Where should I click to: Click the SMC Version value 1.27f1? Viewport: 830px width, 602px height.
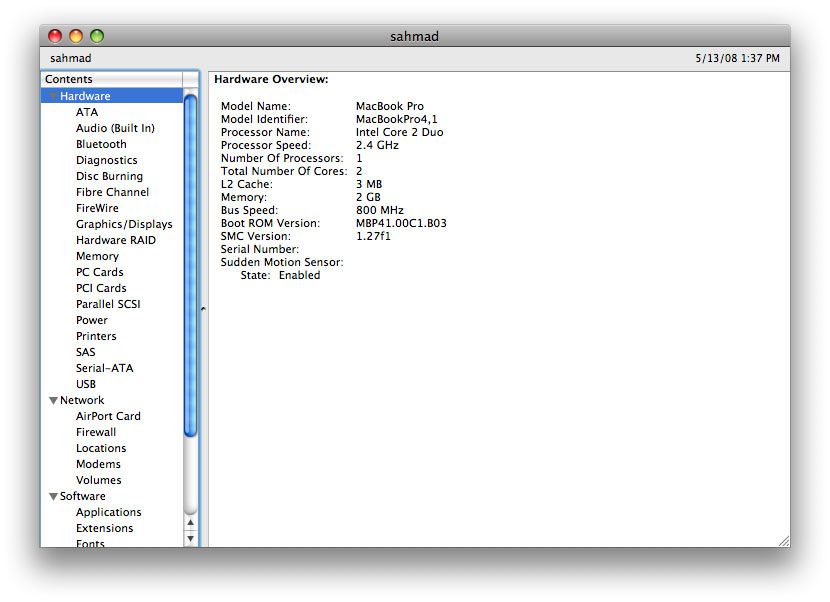373,236
